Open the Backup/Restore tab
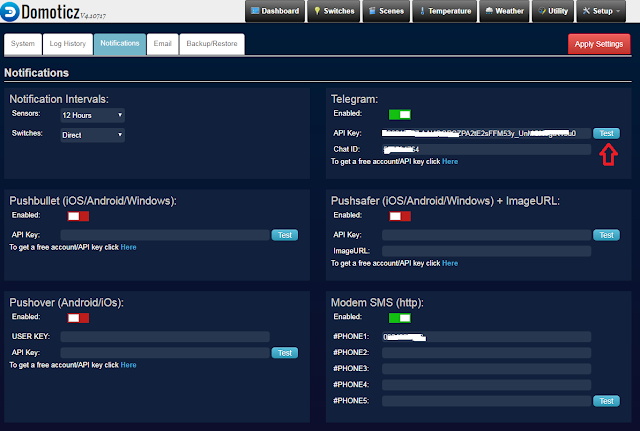Viewport: 640px width, 431px height. tap(212, 44)
